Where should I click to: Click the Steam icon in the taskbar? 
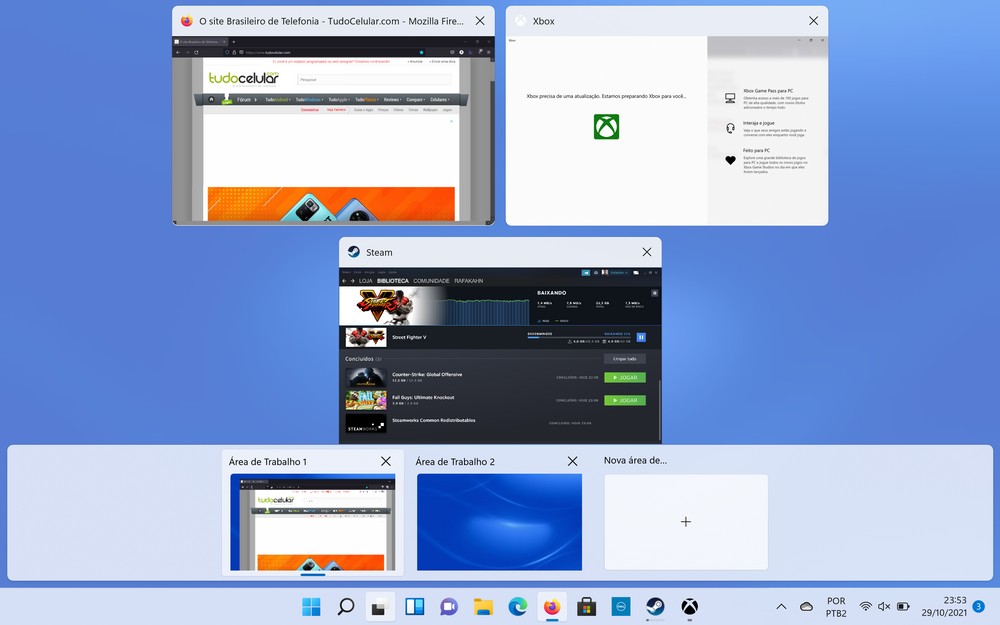655,606
